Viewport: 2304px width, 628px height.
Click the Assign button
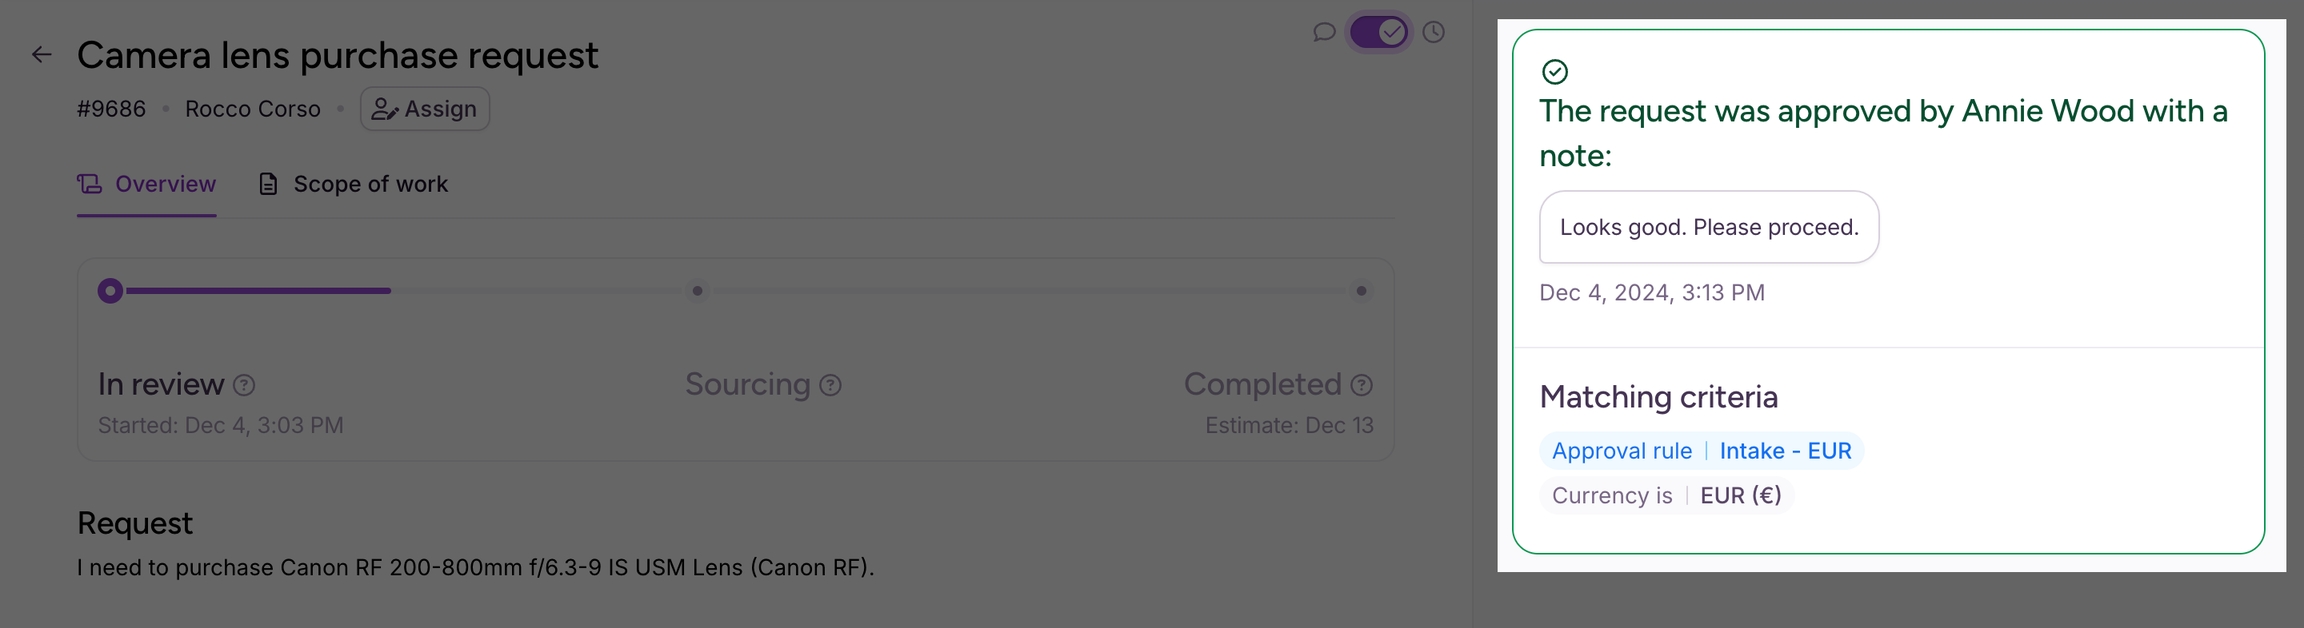pos(425,109)
